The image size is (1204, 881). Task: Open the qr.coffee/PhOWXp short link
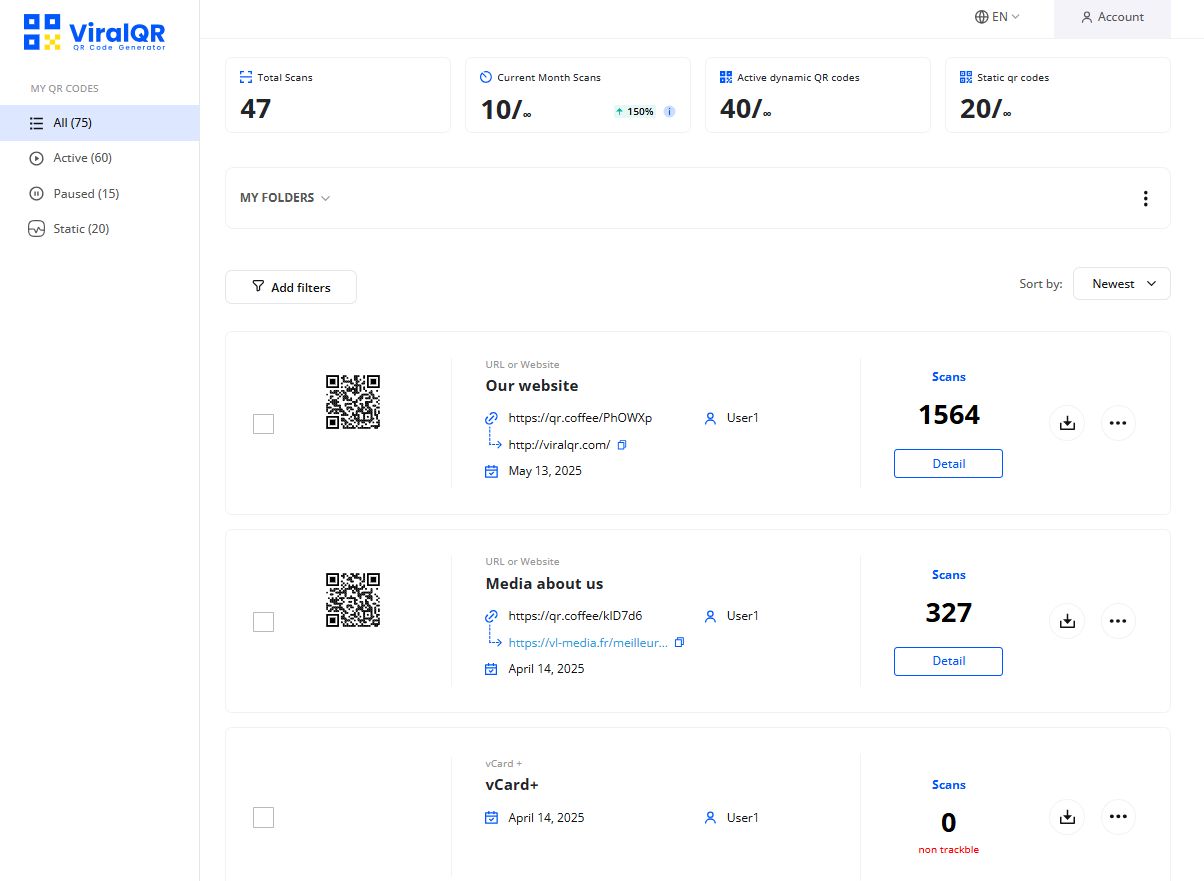pyautogui.click(x=580, y=418)
